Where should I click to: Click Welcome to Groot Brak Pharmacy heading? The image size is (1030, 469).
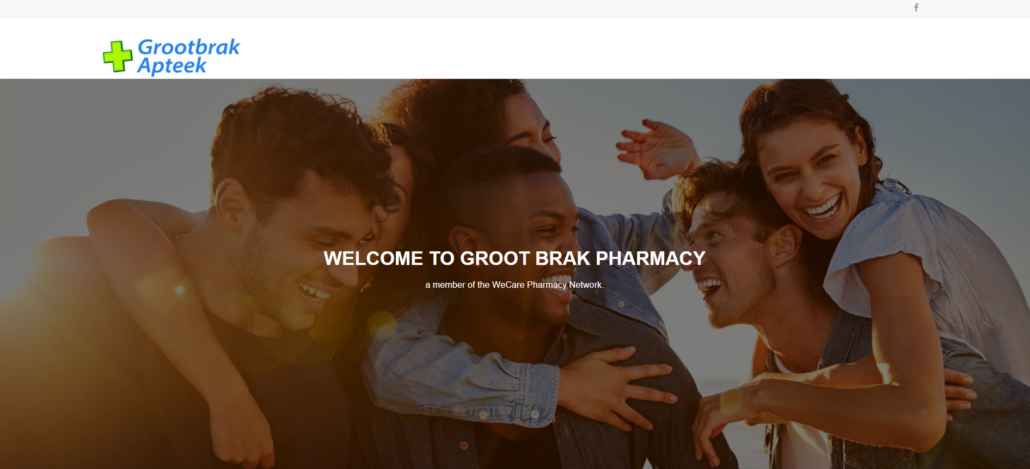tap(514, 258)
